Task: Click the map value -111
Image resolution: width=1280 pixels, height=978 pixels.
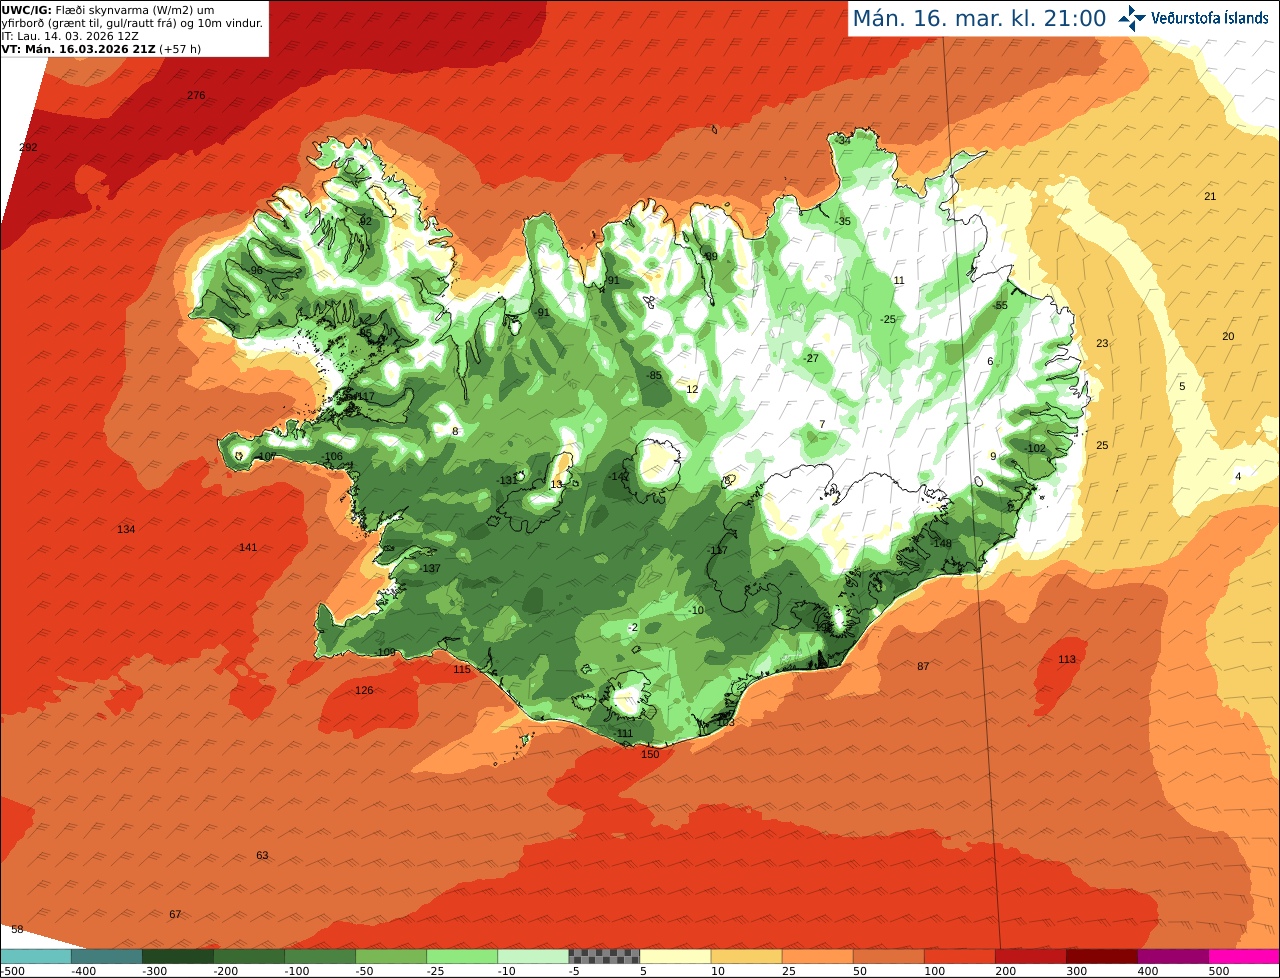Action: pyautogui.click(x=623, y=733)
